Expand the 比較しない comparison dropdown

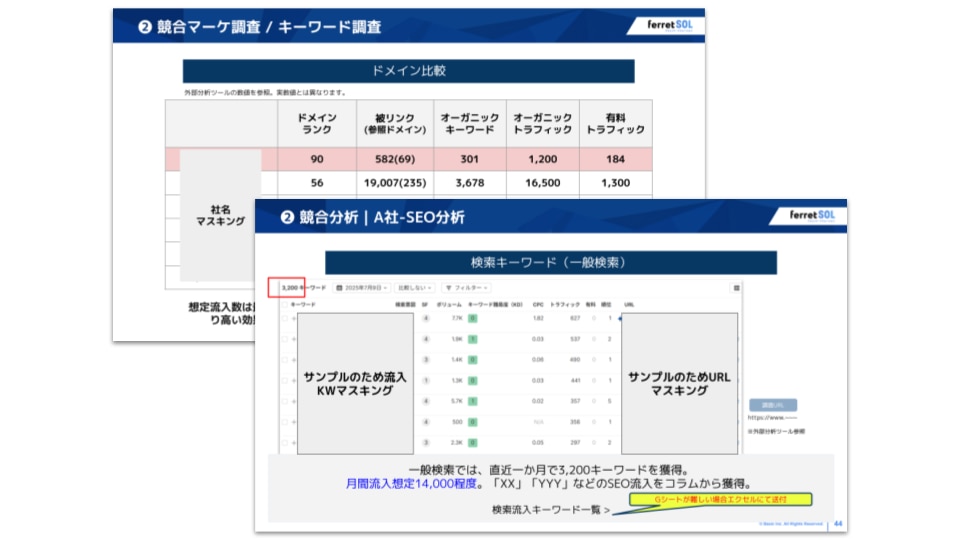point(415,287)
